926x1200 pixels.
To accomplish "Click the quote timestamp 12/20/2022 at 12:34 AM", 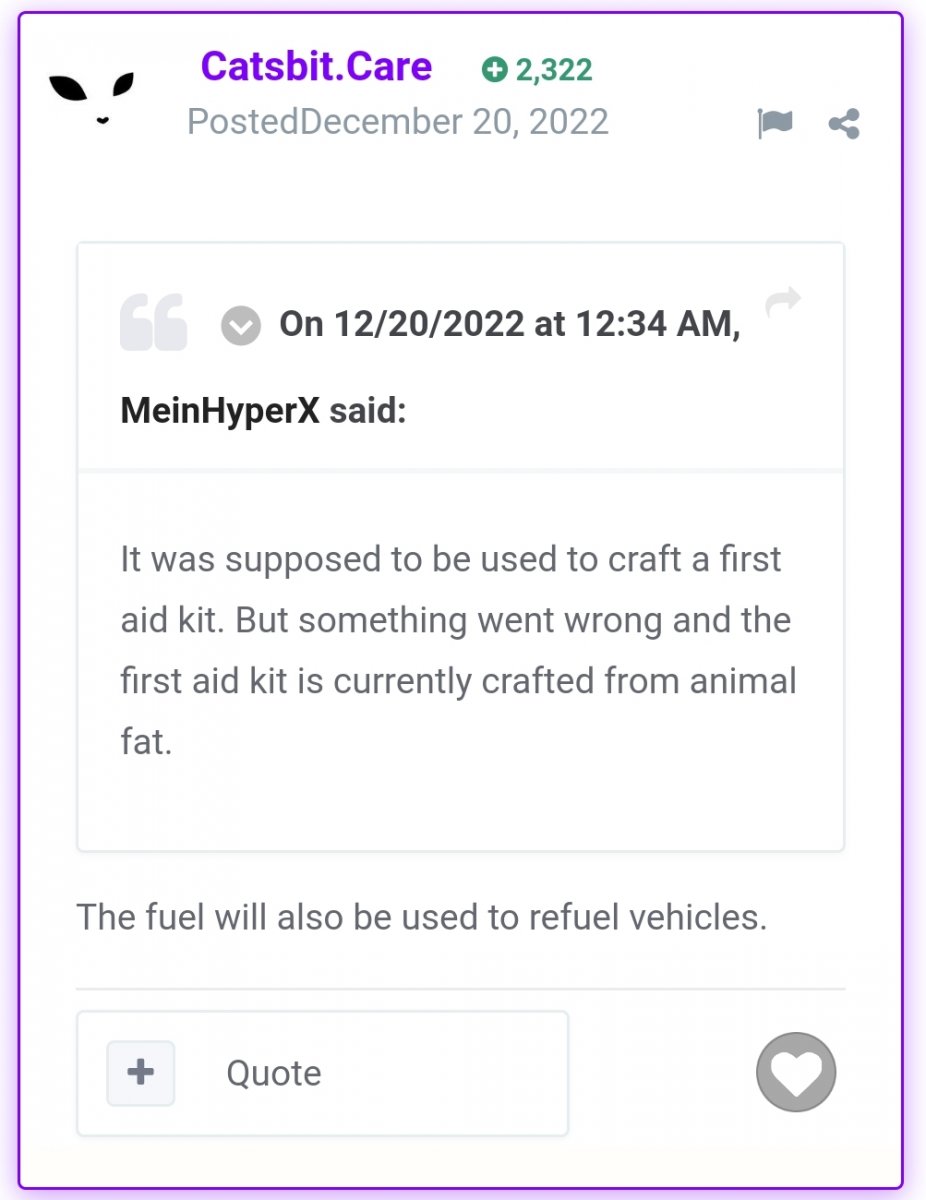I will [508, 324].
